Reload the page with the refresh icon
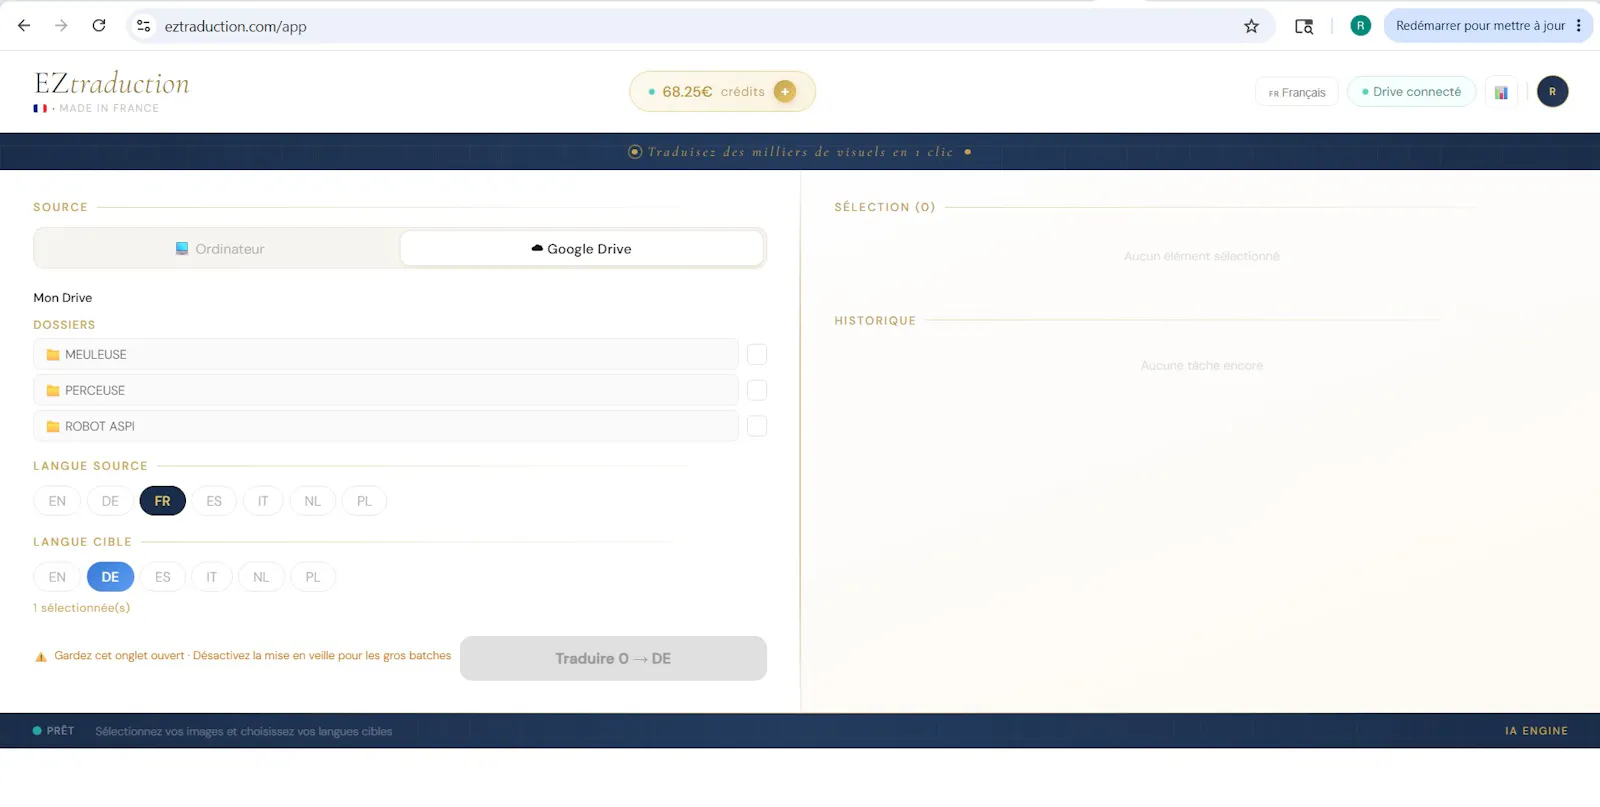This screenshot has width=1600, height=807. point(99,26)
